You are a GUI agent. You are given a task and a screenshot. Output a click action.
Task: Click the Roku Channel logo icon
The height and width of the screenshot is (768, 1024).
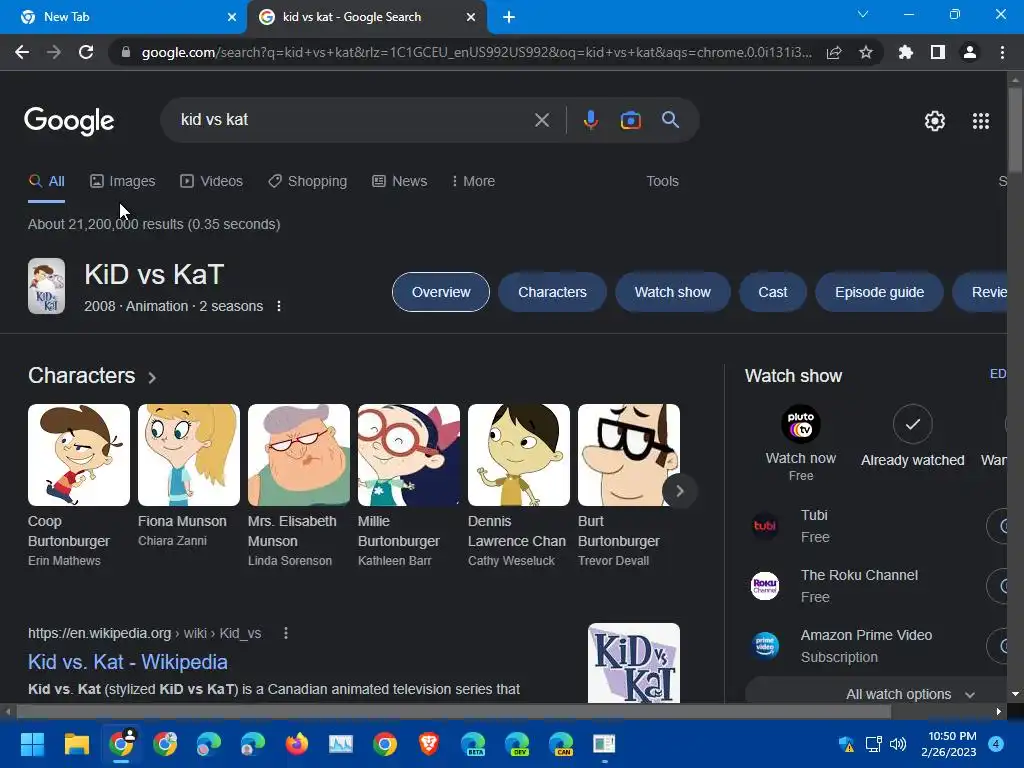point(765,586)
